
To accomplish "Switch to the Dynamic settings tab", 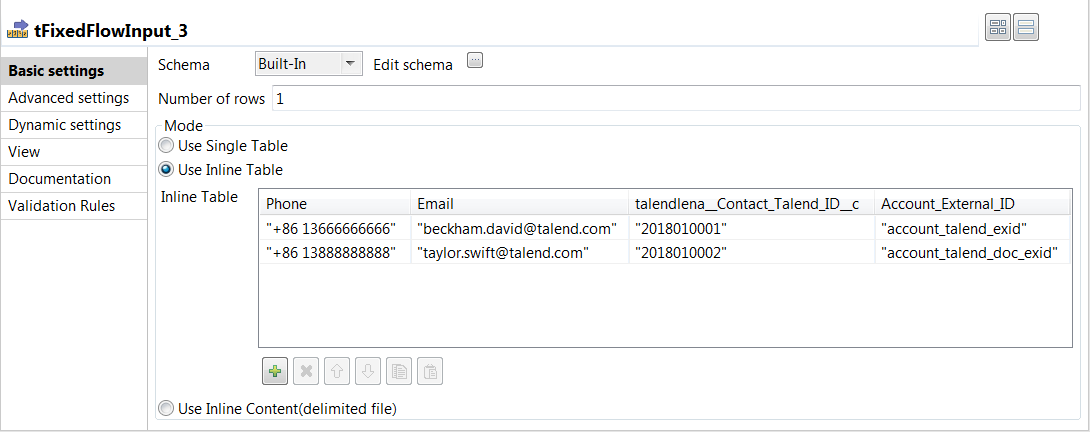I will click(65, 125).
